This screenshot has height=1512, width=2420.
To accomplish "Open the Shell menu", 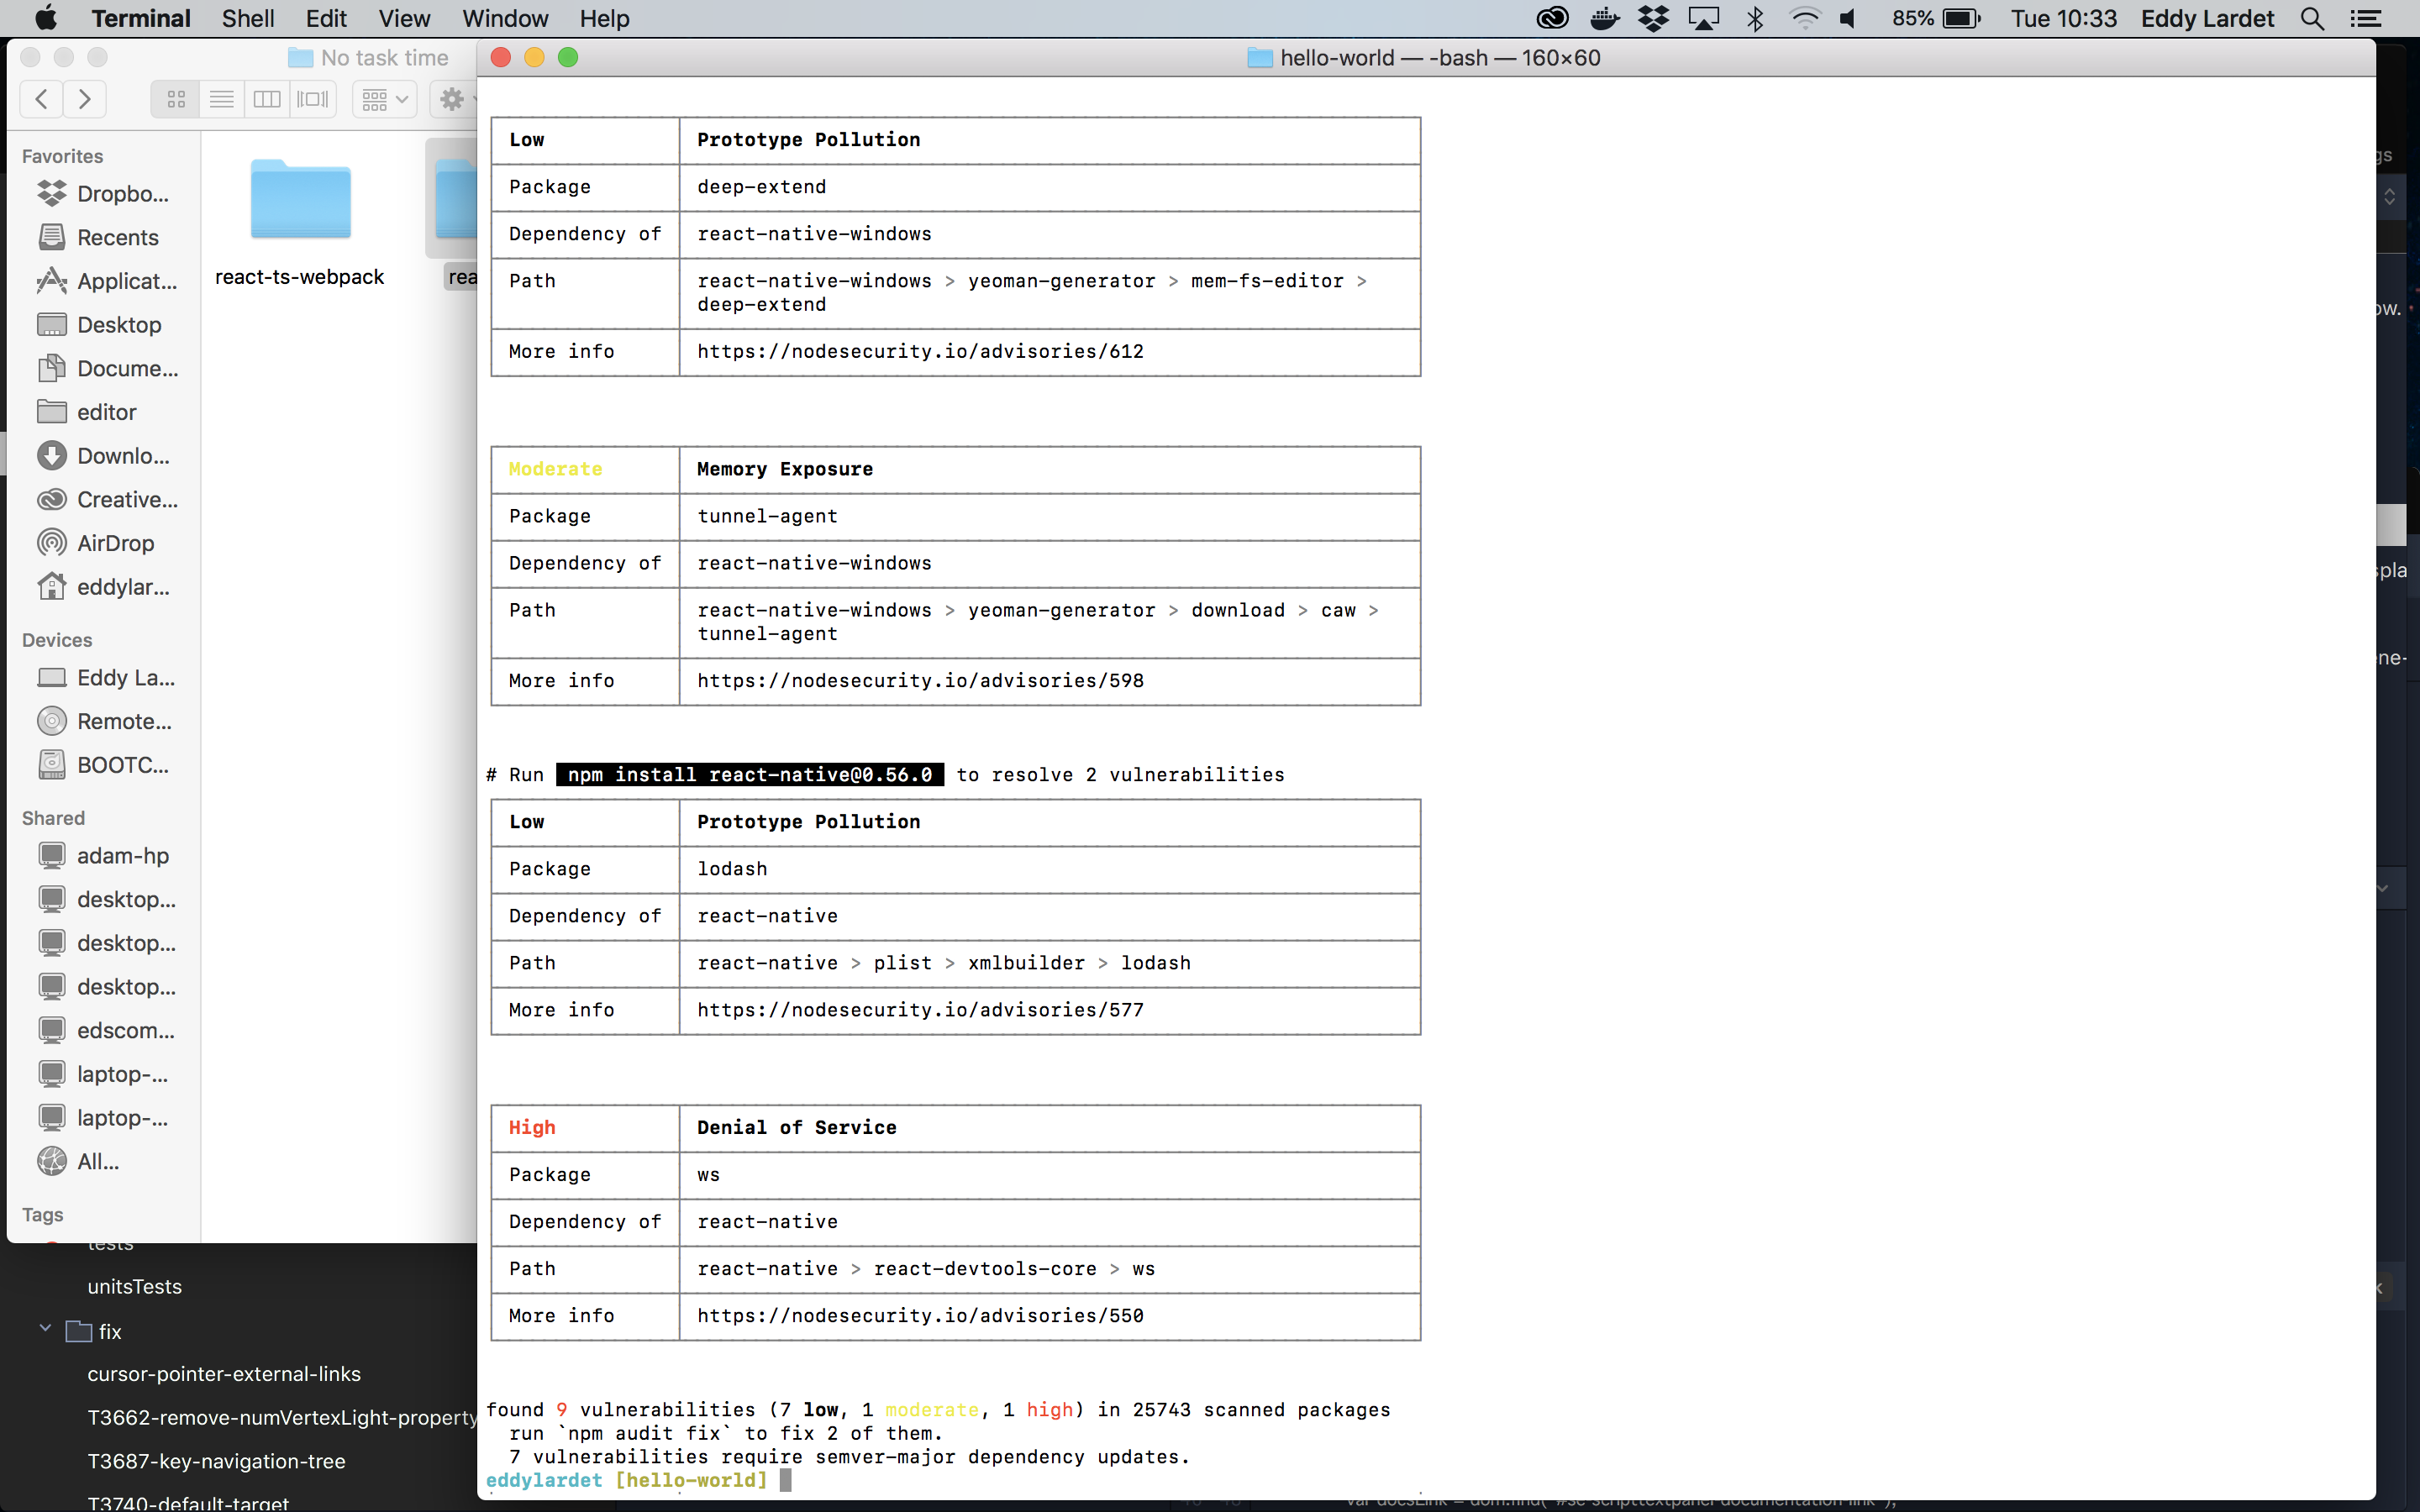I will pyautogui.click(x=247, y=18).
